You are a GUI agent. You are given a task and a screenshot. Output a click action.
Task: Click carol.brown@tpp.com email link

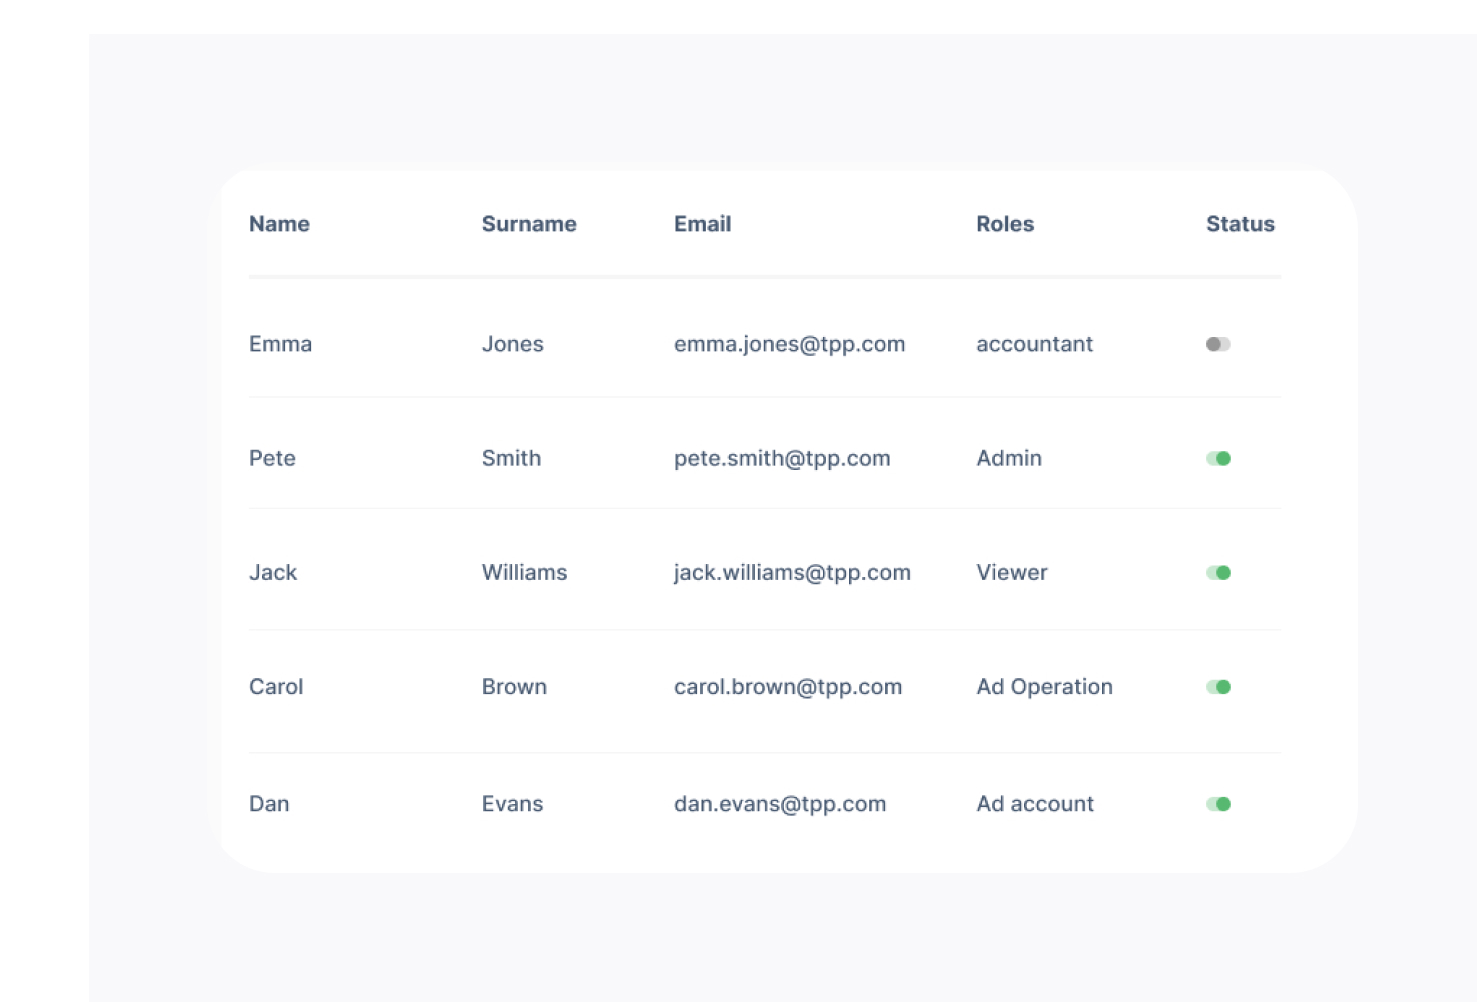pyautogui.click(x=788, y=687)
